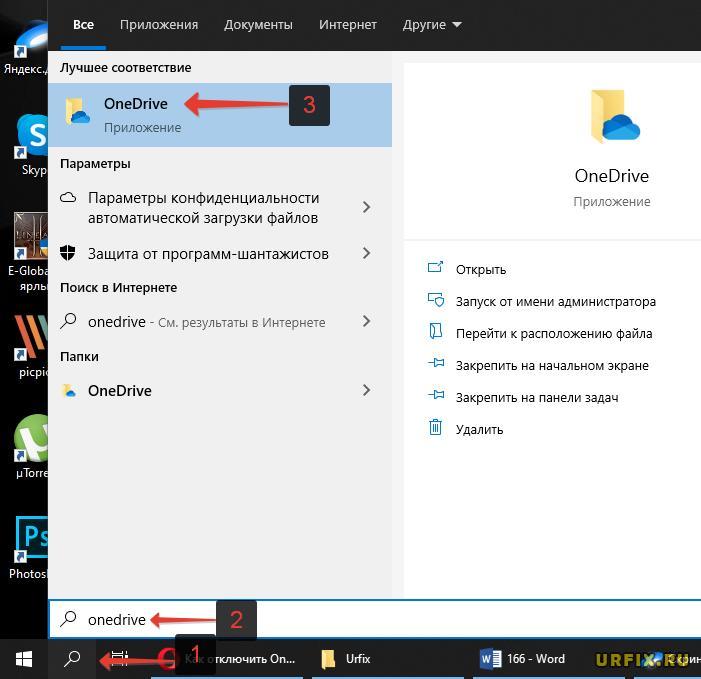Choose Запуск от имени администратора

(556, 302)
